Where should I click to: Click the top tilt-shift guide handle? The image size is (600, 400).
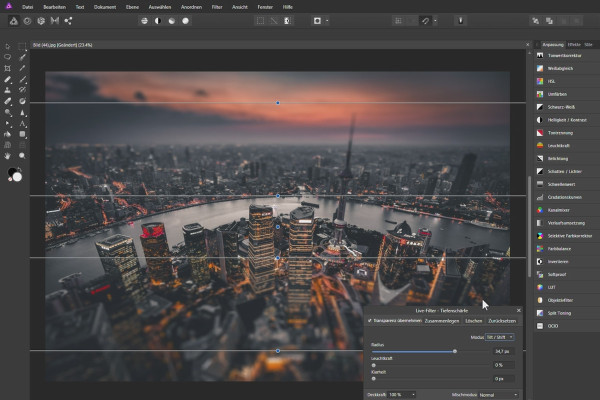click(278, 103)
